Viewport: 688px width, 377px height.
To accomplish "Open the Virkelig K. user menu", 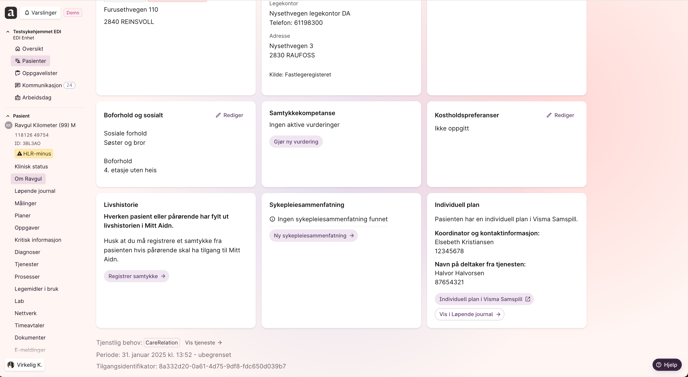I will [25, 365].
